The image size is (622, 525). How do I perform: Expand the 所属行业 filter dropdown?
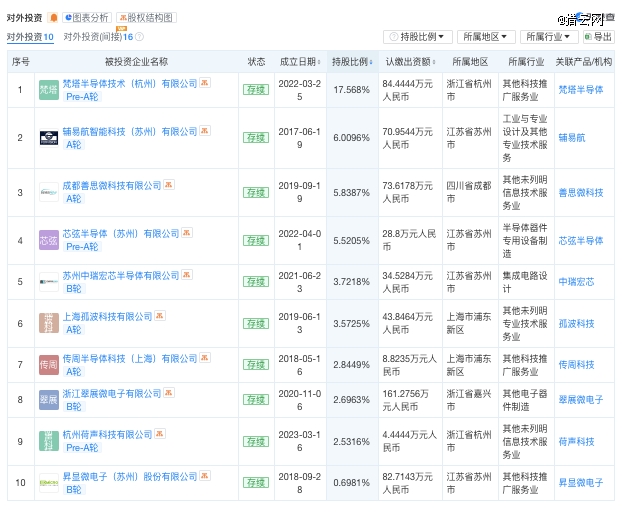point(548,37)
